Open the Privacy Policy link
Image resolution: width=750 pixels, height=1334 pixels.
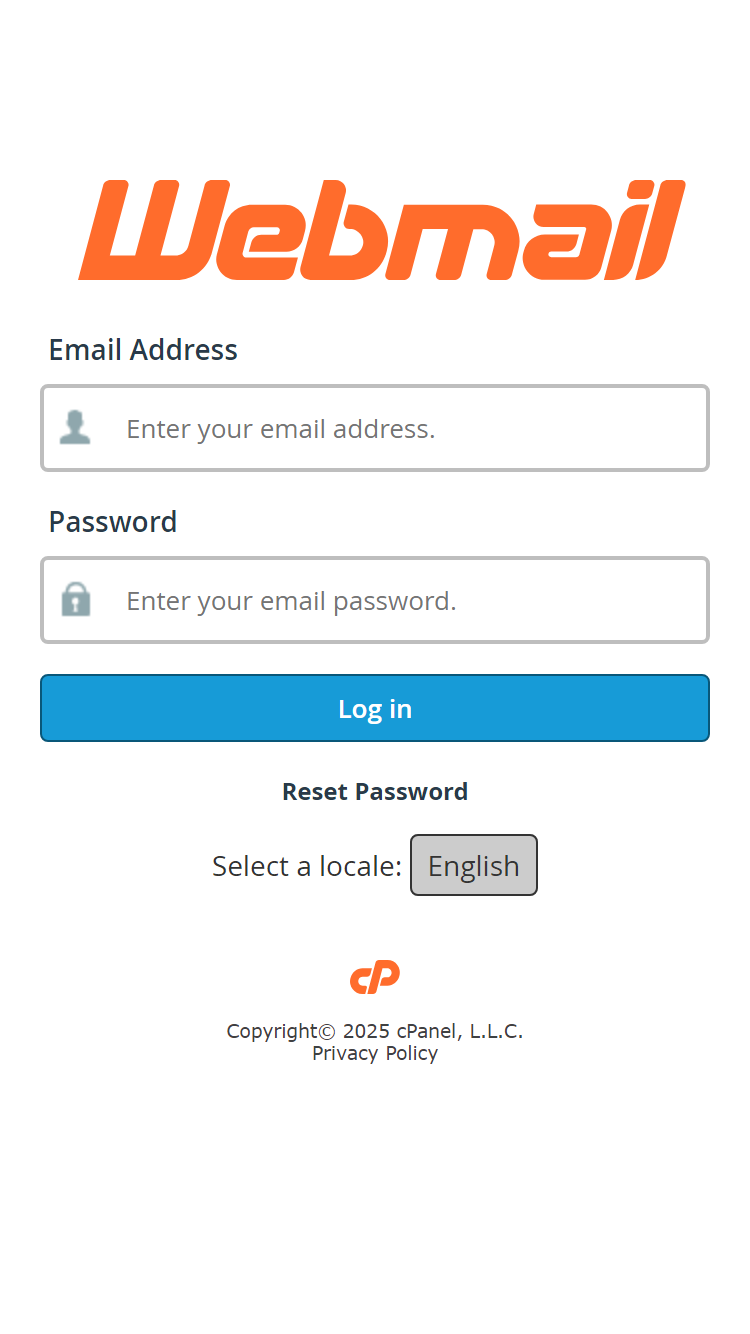point(375,1053)
